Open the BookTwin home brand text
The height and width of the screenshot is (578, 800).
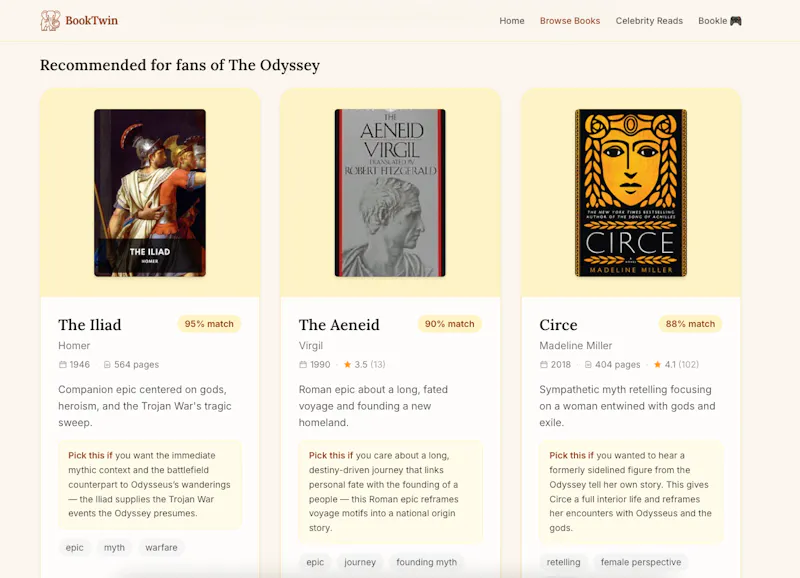pyautogui.click(x=91, y=20)
